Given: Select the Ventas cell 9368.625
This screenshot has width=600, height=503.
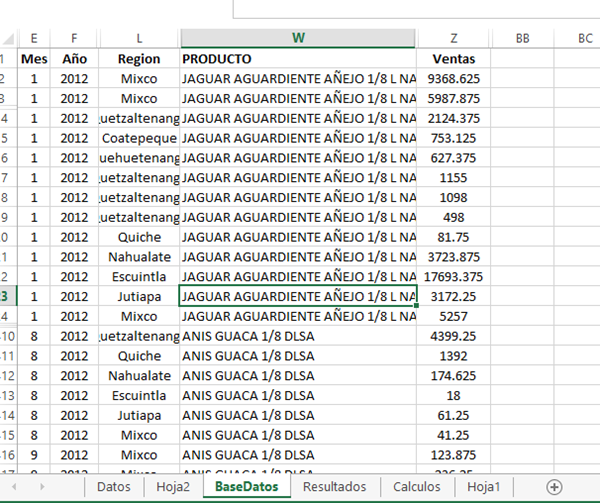Looking at the screenshot, I should 454,78.
